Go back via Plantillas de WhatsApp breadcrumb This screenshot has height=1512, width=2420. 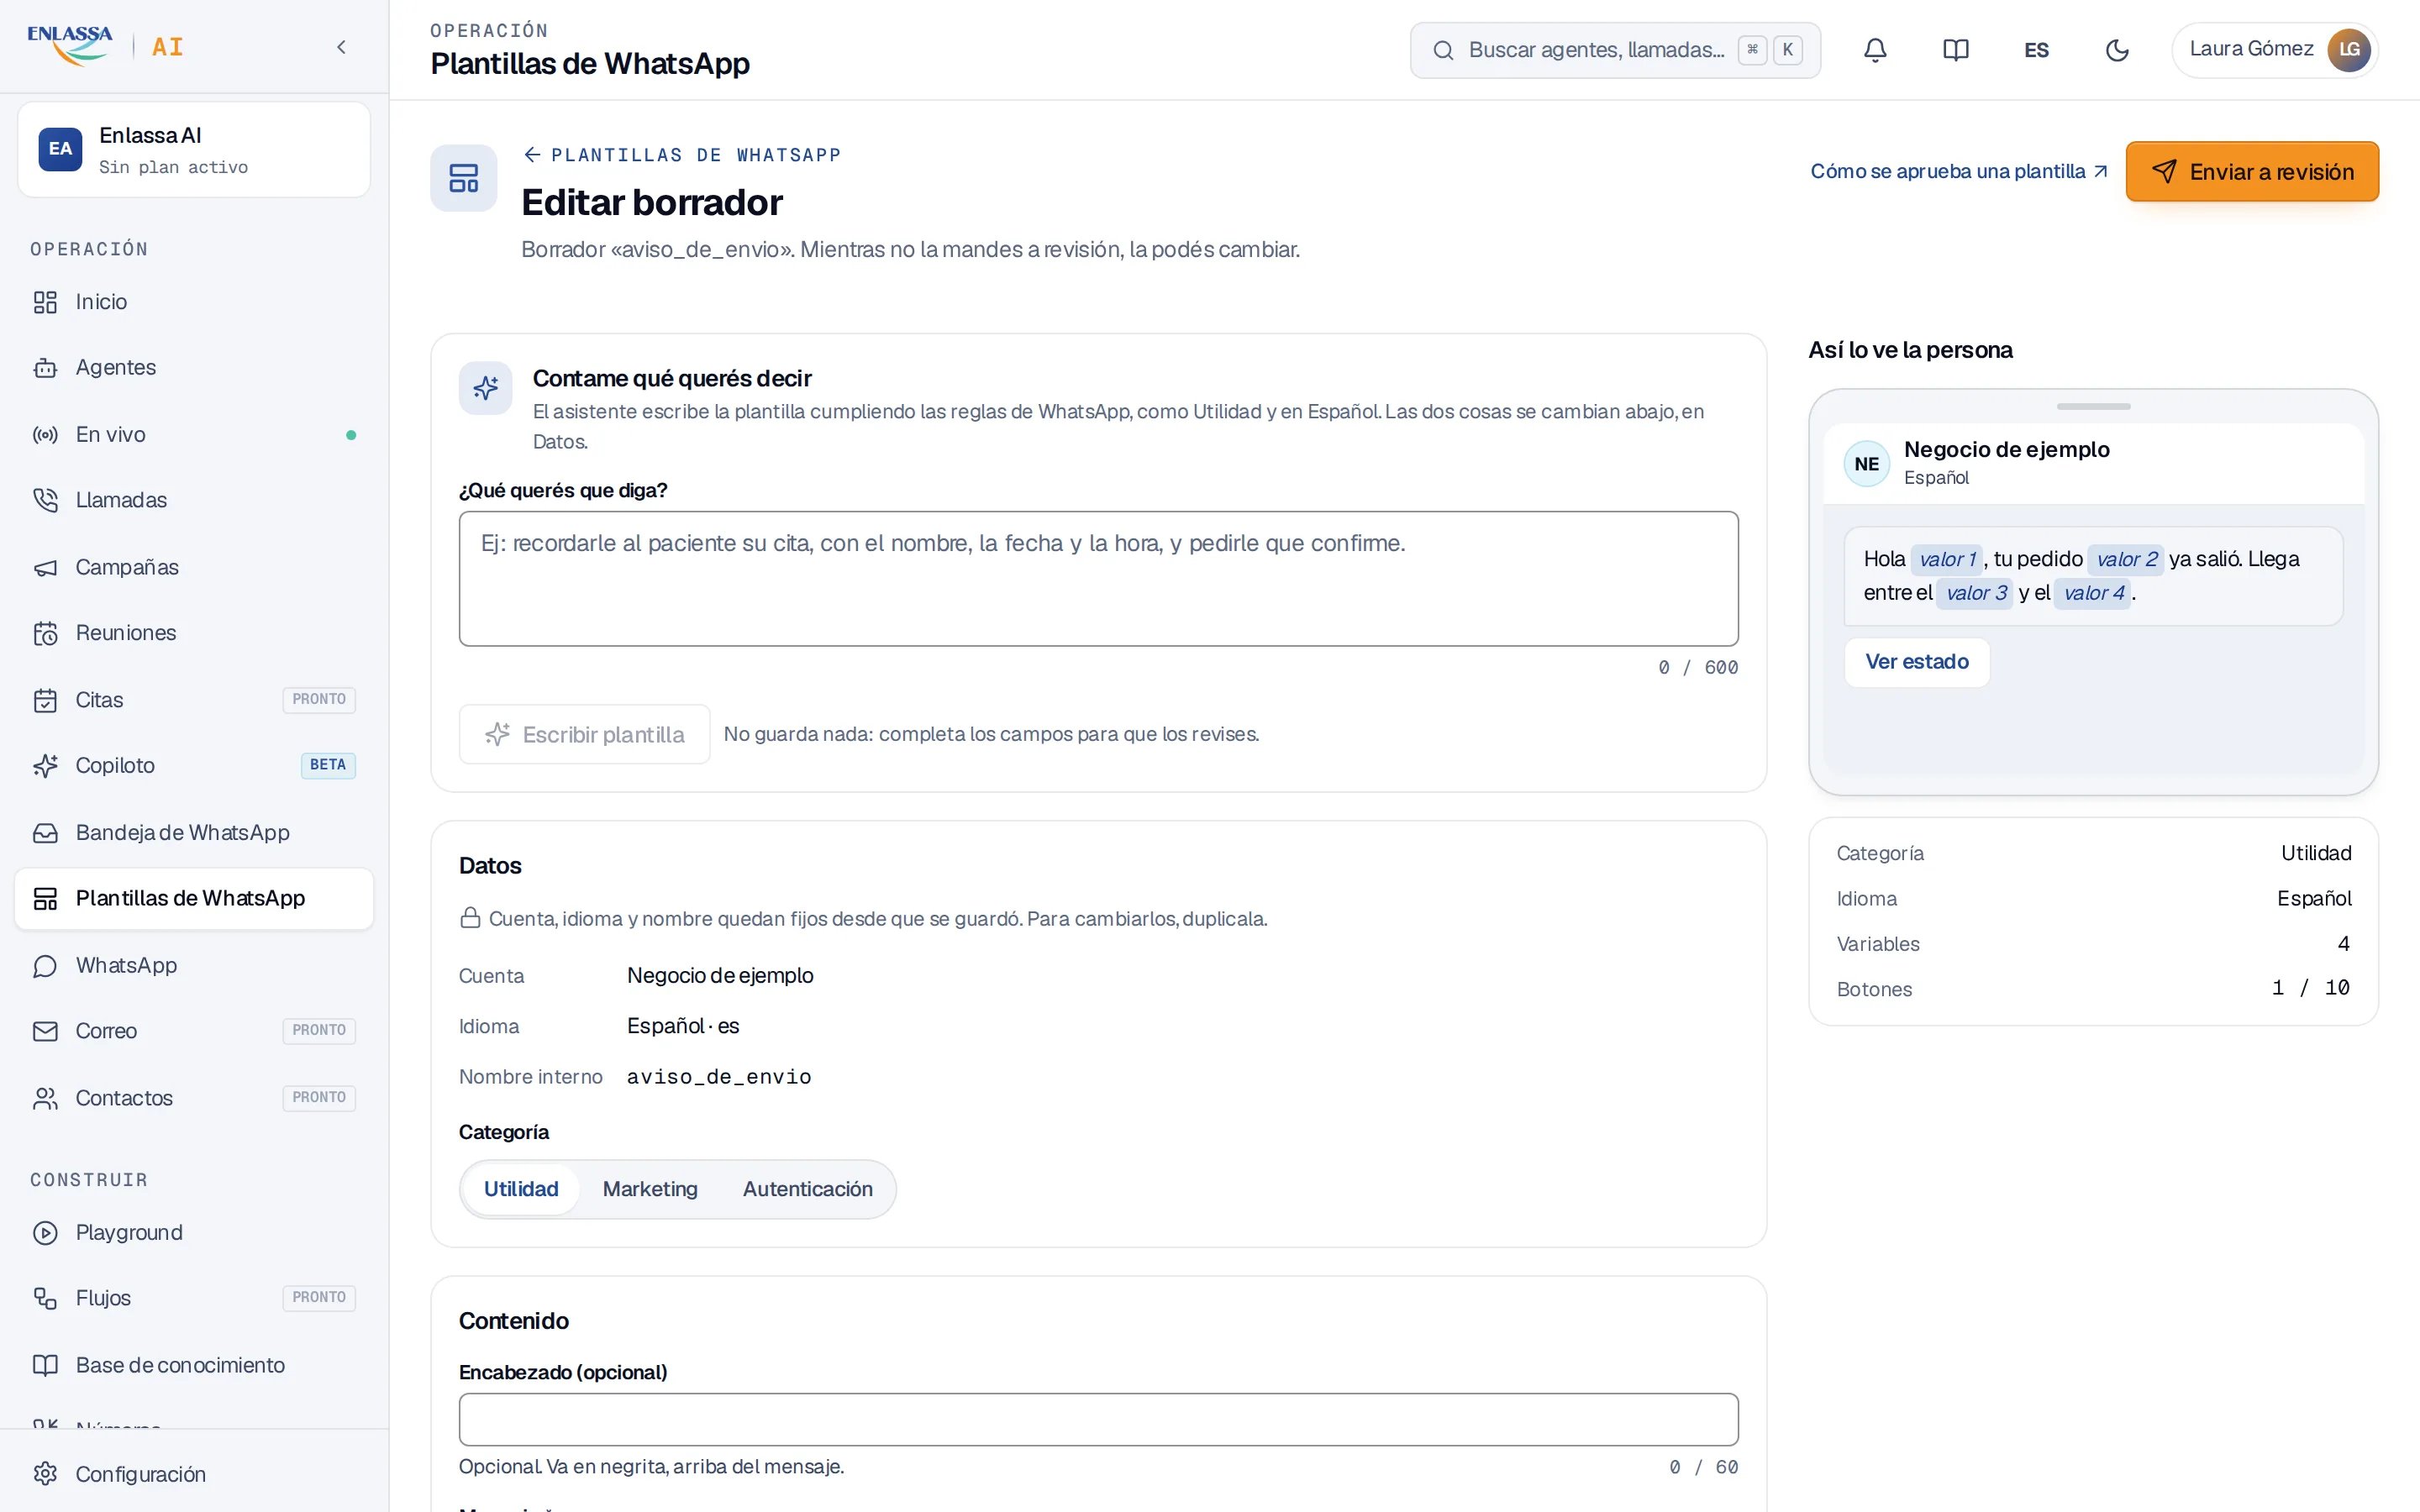pyautogui.click(x=682, y=155)
